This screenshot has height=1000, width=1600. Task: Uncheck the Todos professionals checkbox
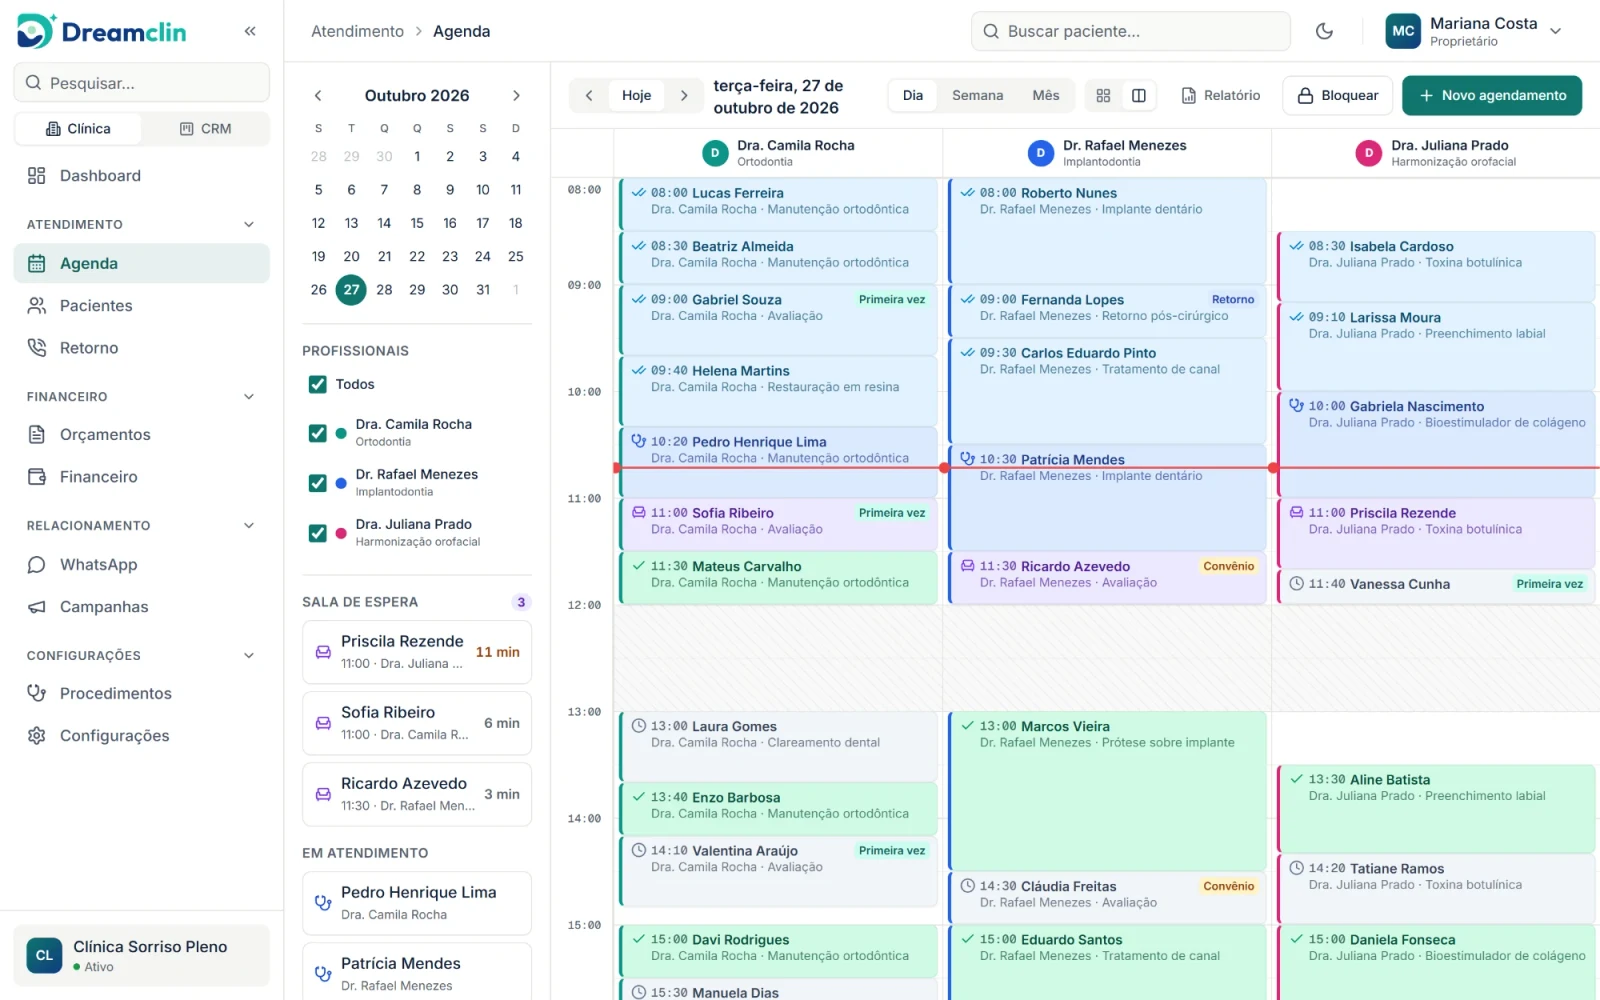coord(318,384)
